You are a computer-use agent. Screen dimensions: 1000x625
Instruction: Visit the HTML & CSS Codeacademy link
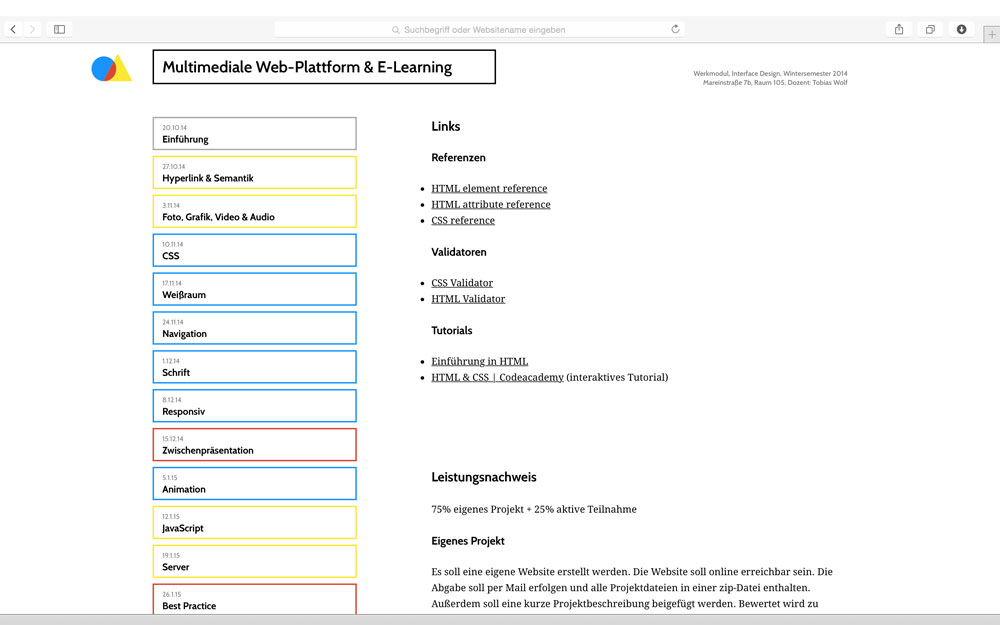[x=497, y=378]
